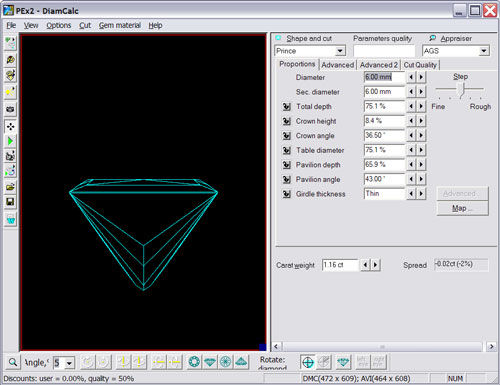Image resolution: width=500 pixels, height=385 pixels.
Task: Toggle the lock icon beside Pavilion depth
Action: (x=286, y=165)
